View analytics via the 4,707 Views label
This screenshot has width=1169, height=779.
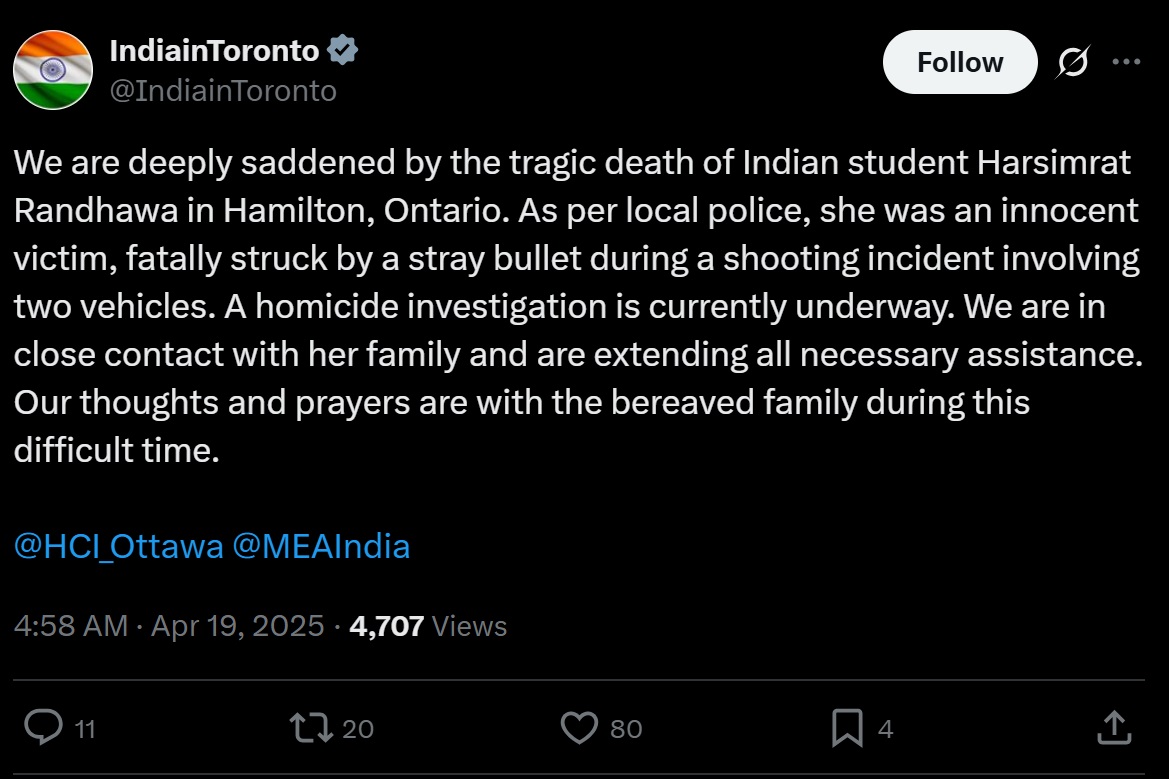click(x=428, y=626)
